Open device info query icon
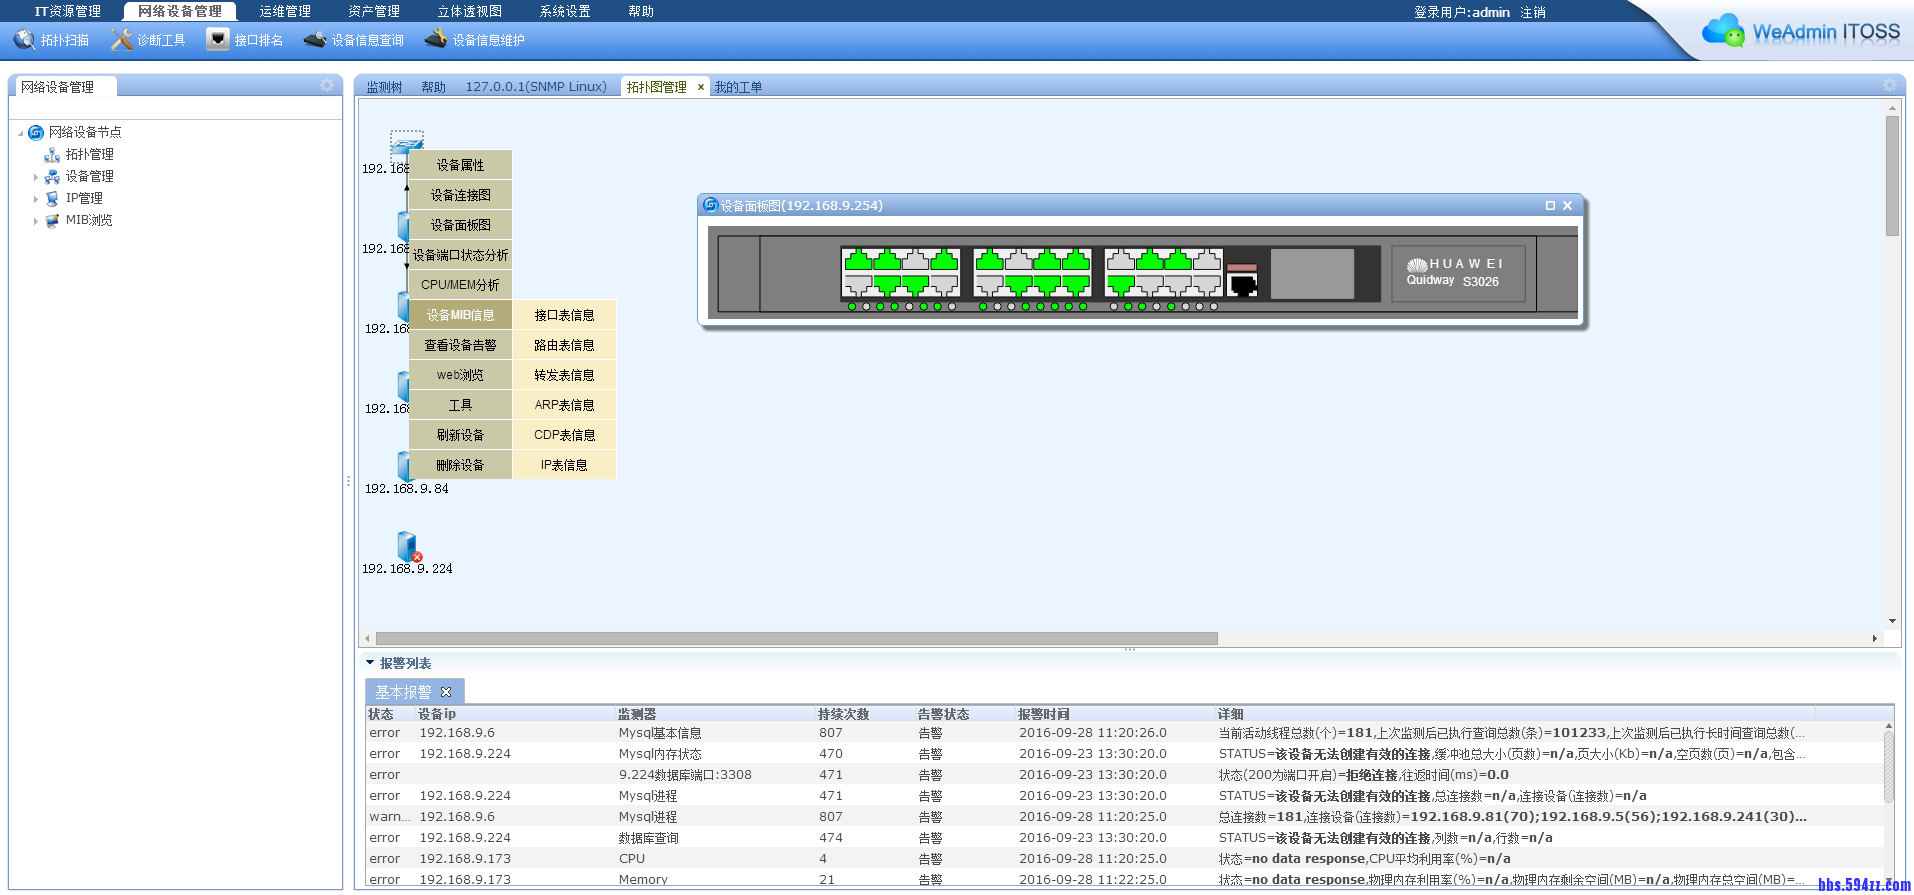This screenshot has width=1914, height=895. coord(315,40)
